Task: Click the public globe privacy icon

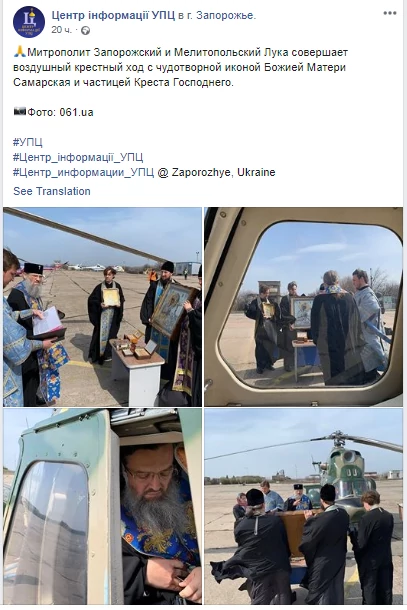Action: tap(86, 30)
